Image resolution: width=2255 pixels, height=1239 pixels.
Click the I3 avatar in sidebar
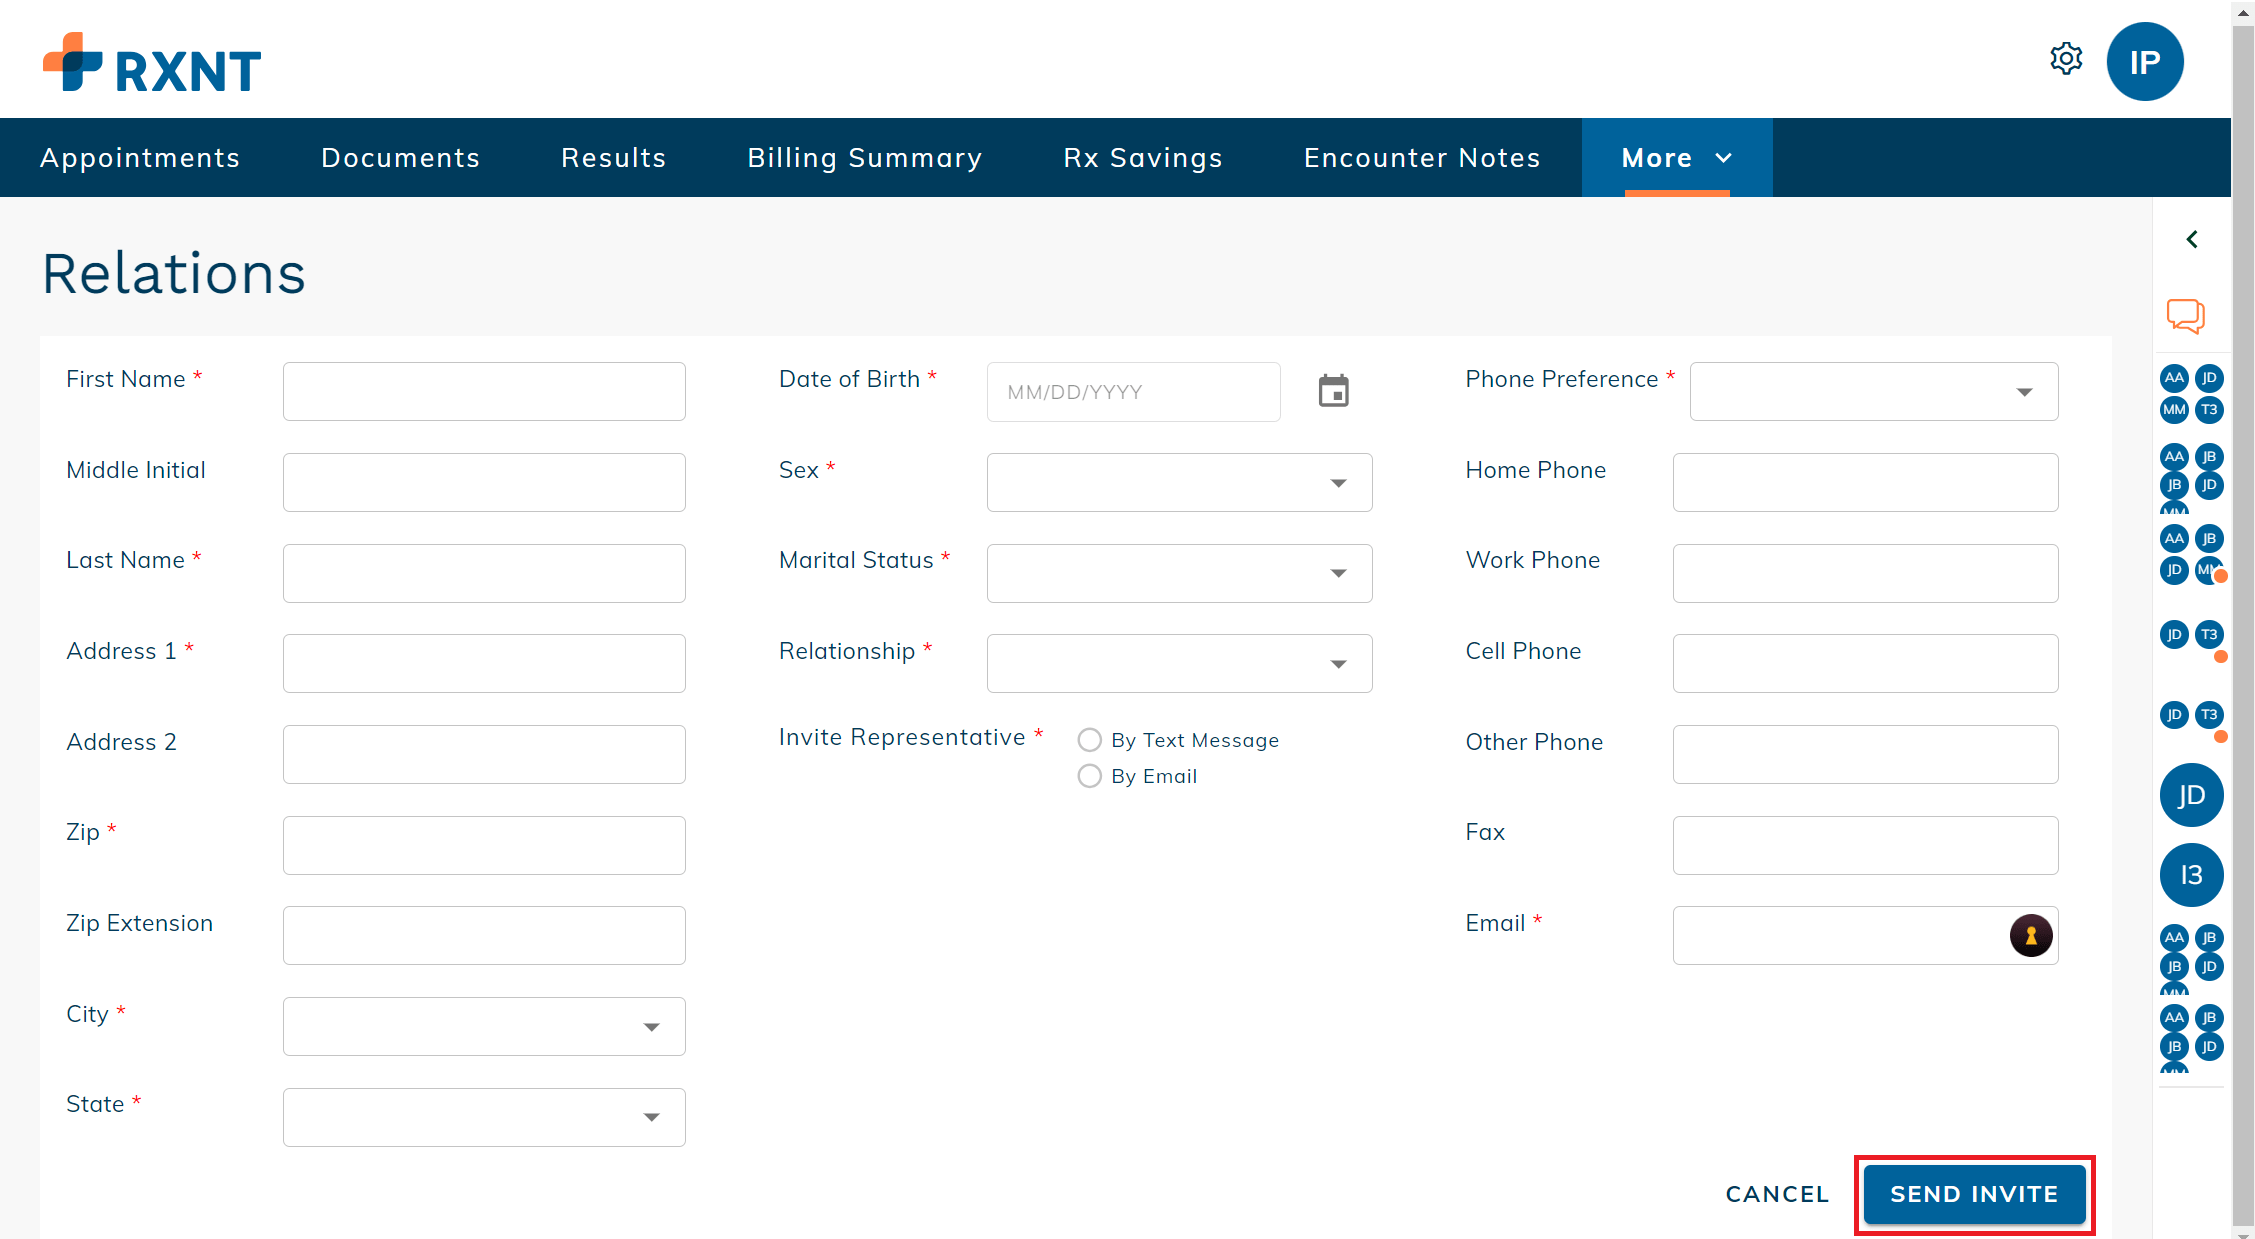pyautogui.click(x=2190, y=875)
